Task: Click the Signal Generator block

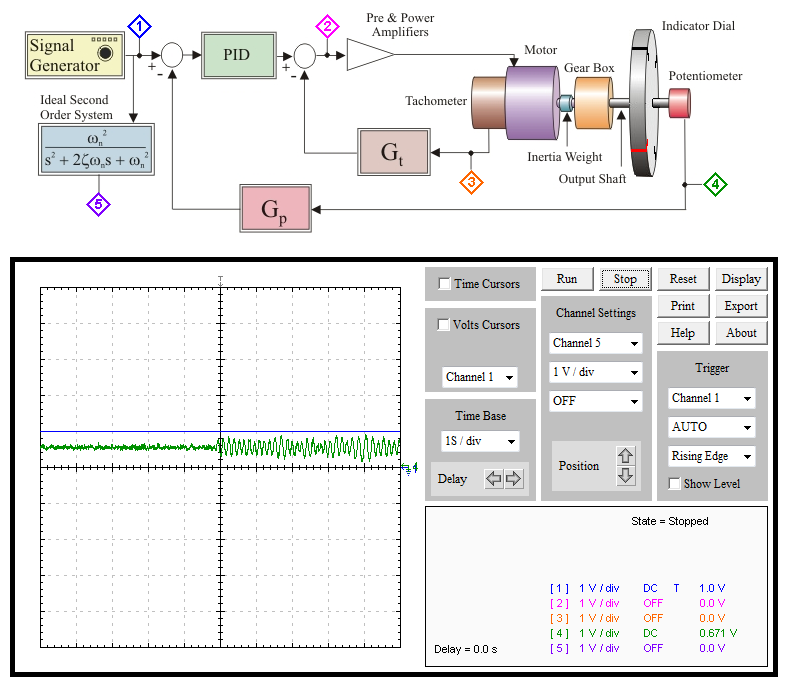Action: (75, 55)
